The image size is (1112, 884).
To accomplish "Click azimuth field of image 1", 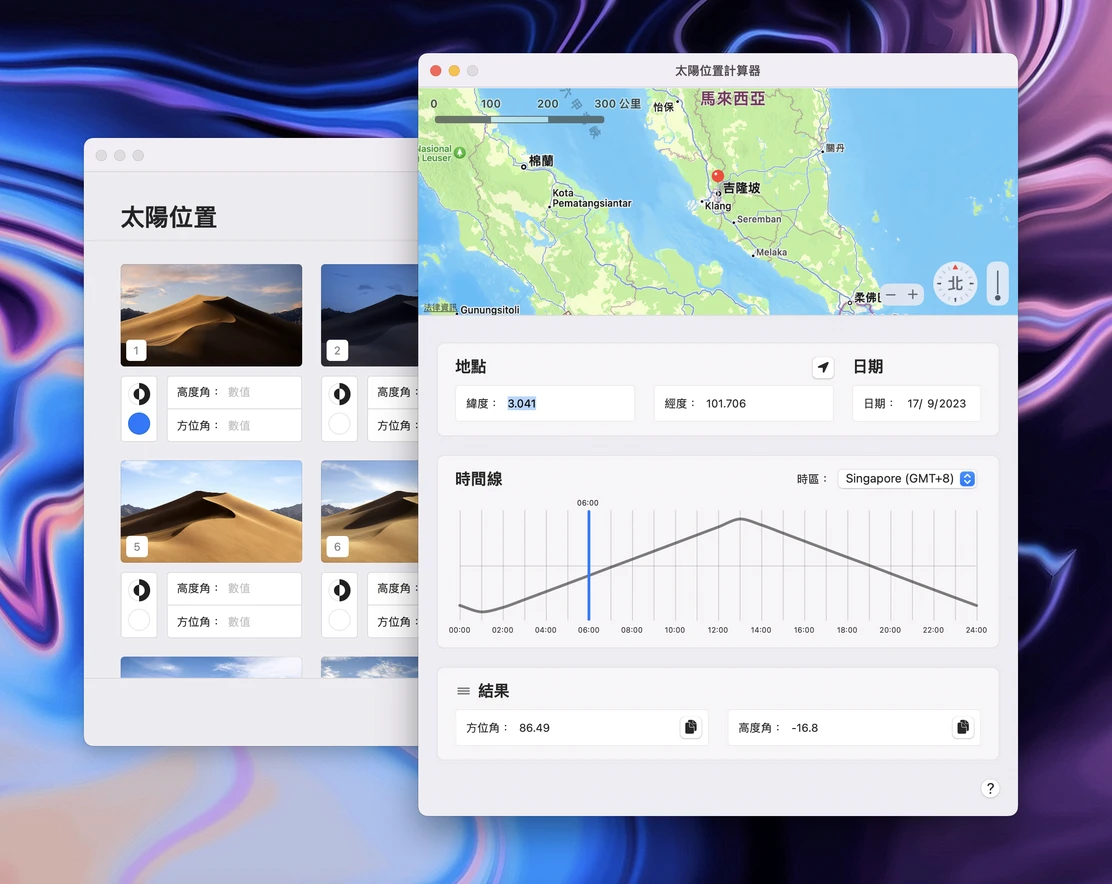I will click(234, 425).
